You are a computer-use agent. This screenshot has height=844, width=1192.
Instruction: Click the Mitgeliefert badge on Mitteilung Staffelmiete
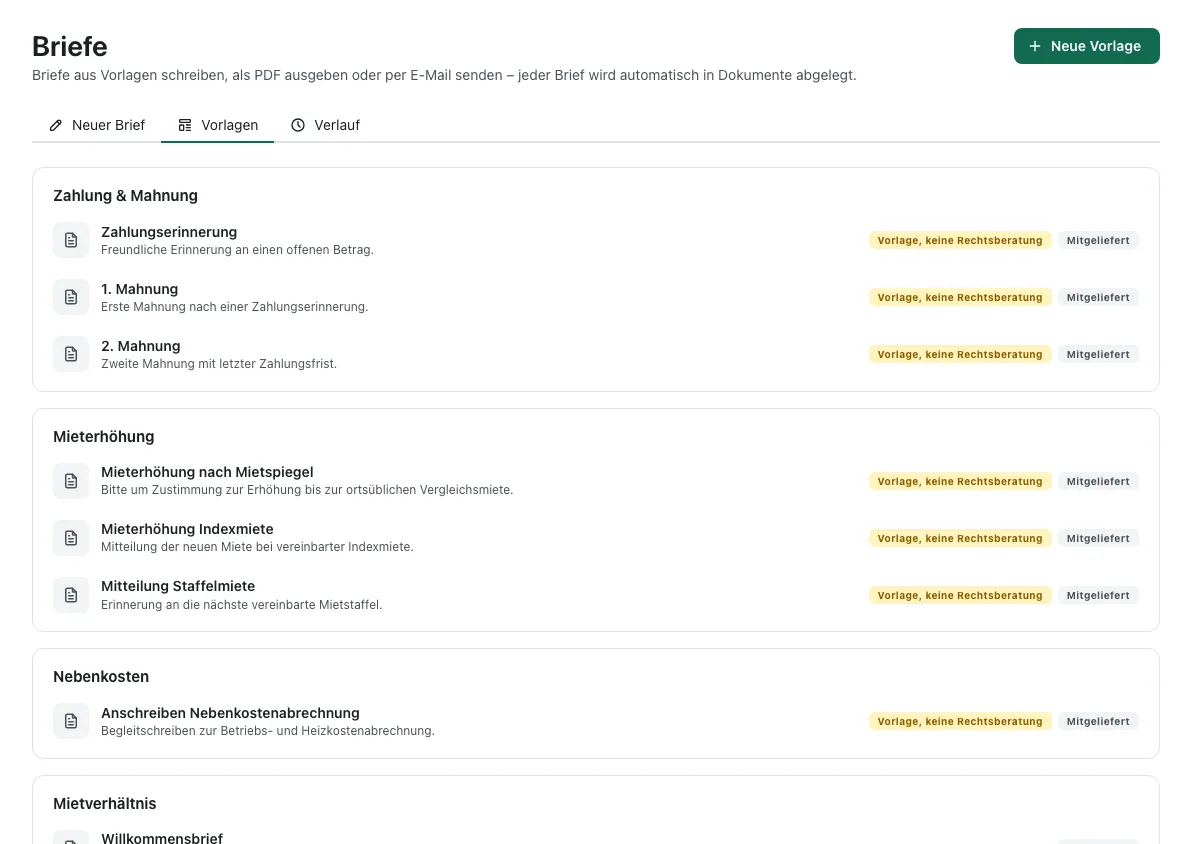(1098, 595)
